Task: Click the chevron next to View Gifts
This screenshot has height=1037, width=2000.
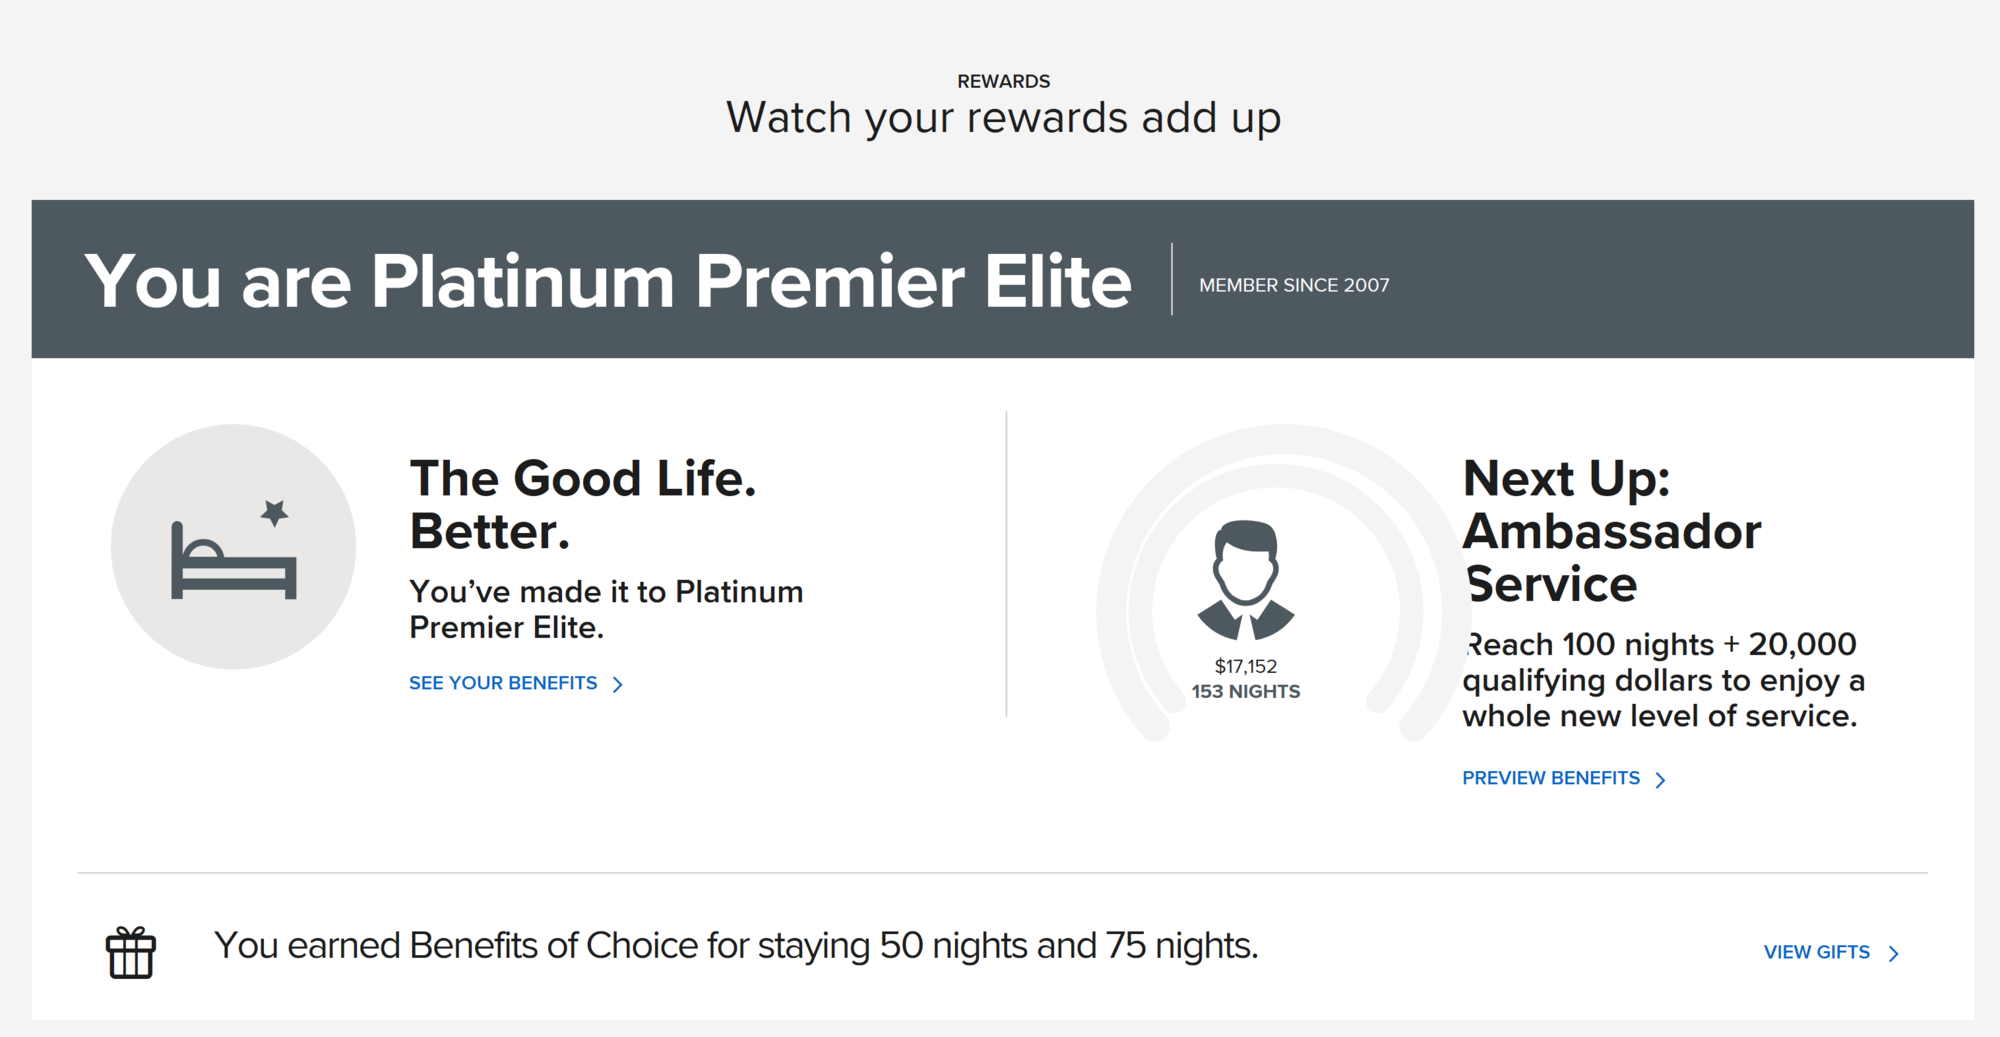Action: tap(1893, 954)
